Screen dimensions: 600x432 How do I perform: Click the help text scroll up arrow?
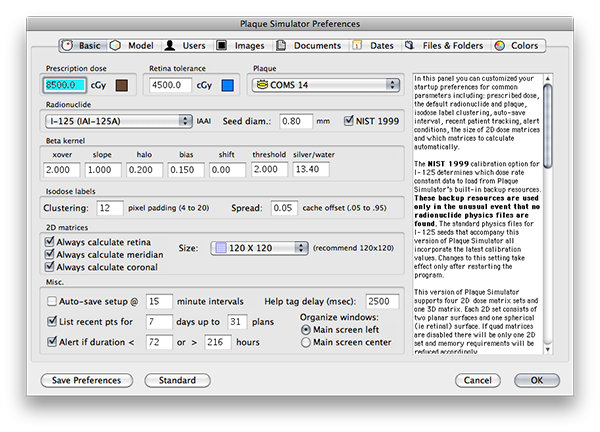point(548,78)
